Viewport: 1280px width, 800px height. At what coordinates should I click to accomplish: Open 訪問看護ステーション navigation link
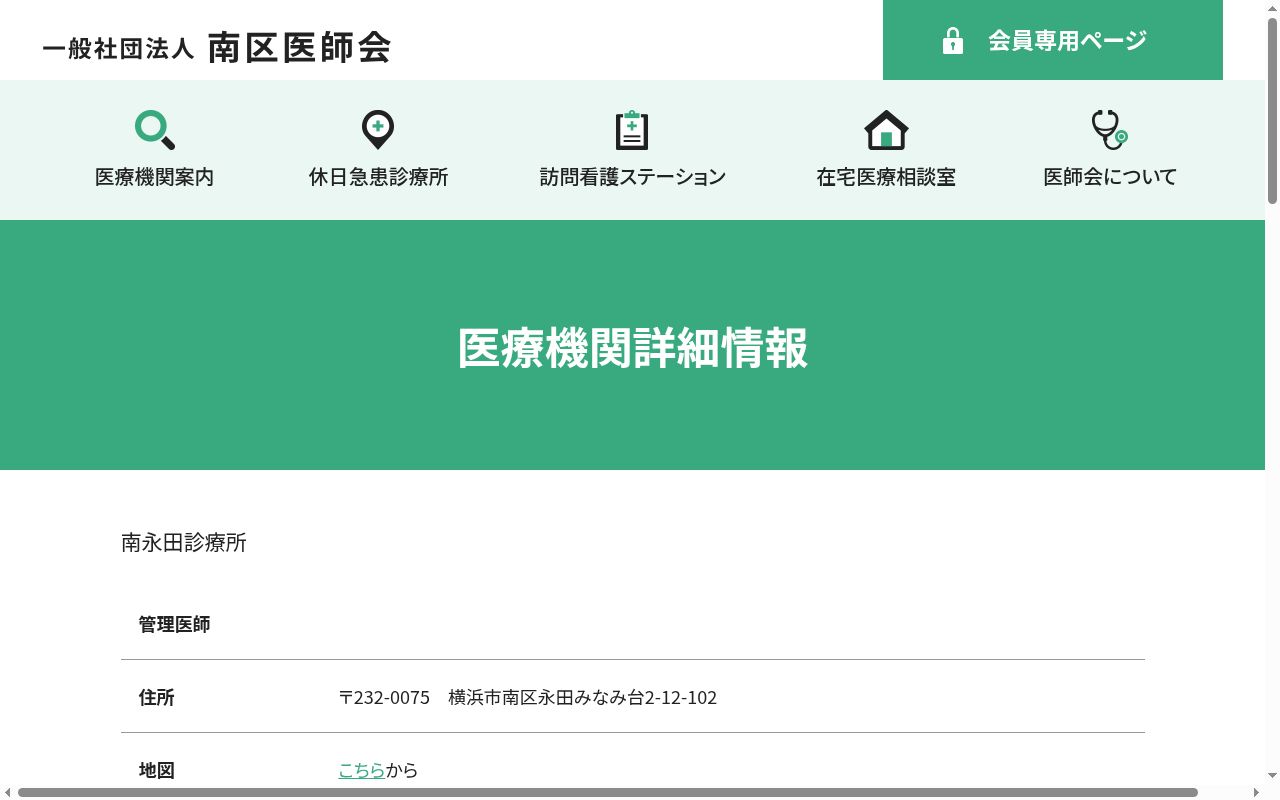pyautogui.click(x=633, y=177)
